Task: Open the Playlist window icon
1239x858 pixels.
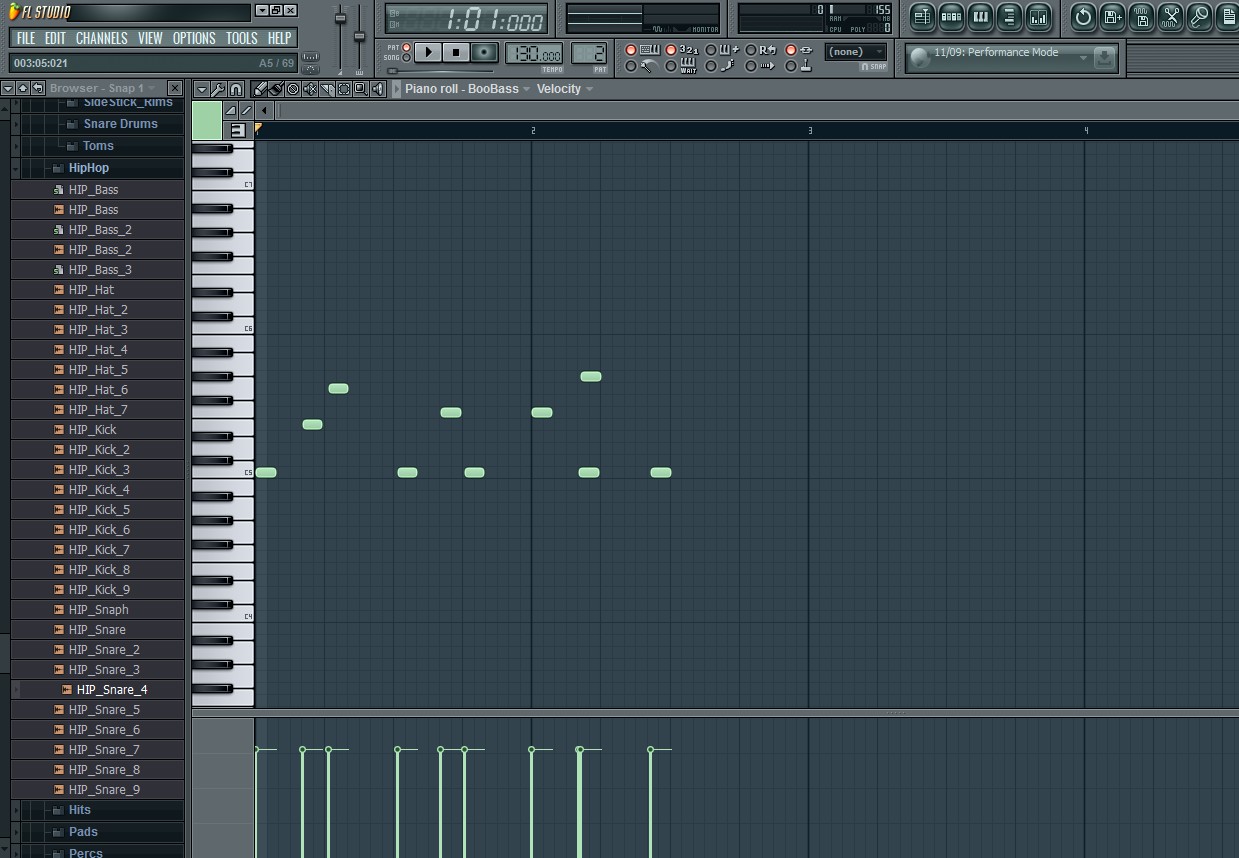Action: [x=922, y=17]
